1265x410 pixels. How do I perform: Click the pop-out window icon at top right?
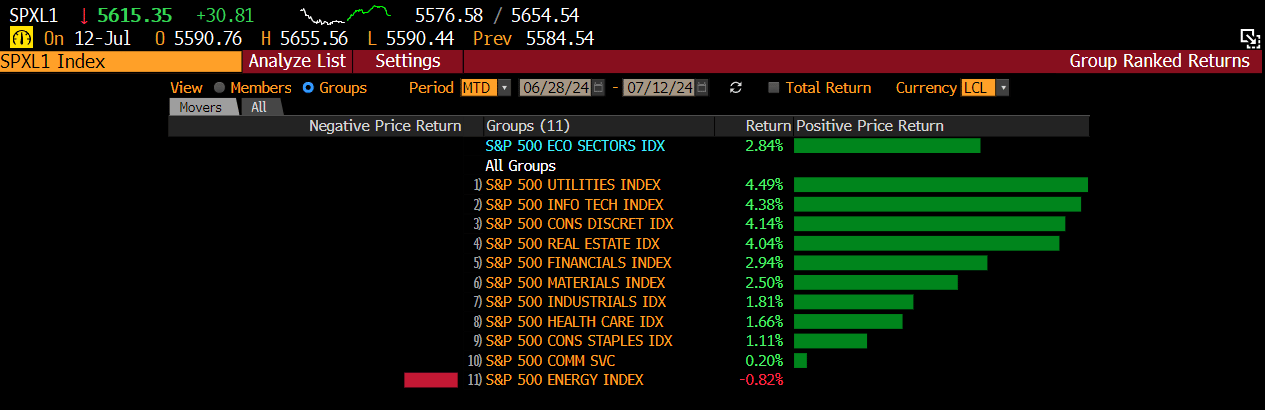[1250, 38]
